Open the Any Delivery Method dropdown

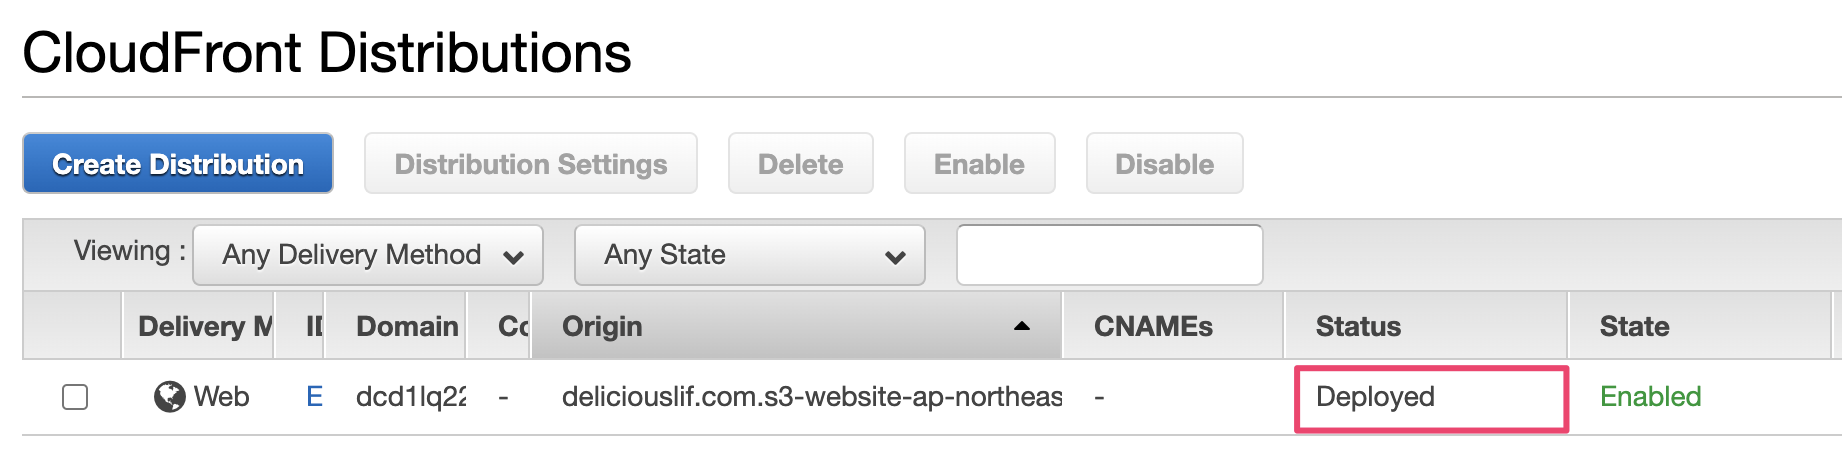[368, 255]
